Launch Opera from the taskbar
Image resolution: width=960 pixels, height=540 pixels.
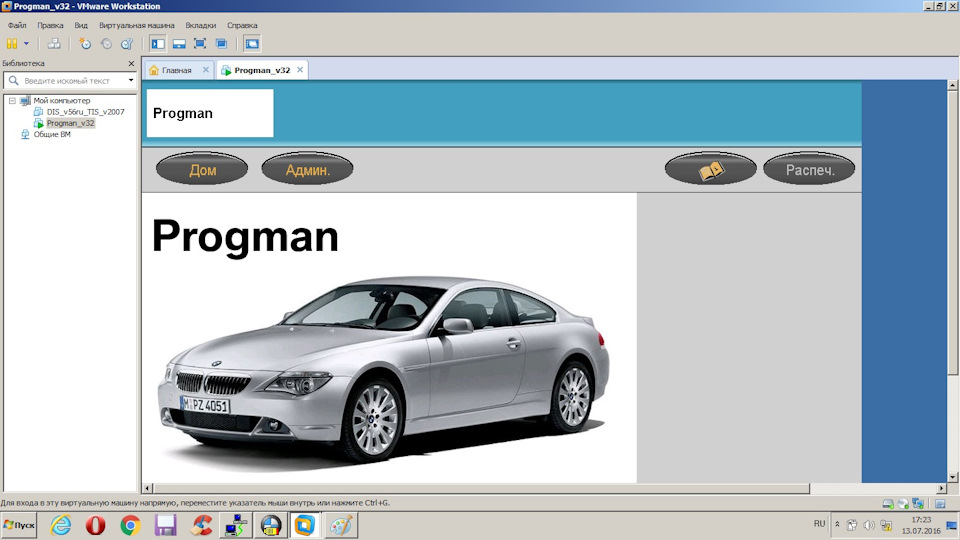[96, 525]
